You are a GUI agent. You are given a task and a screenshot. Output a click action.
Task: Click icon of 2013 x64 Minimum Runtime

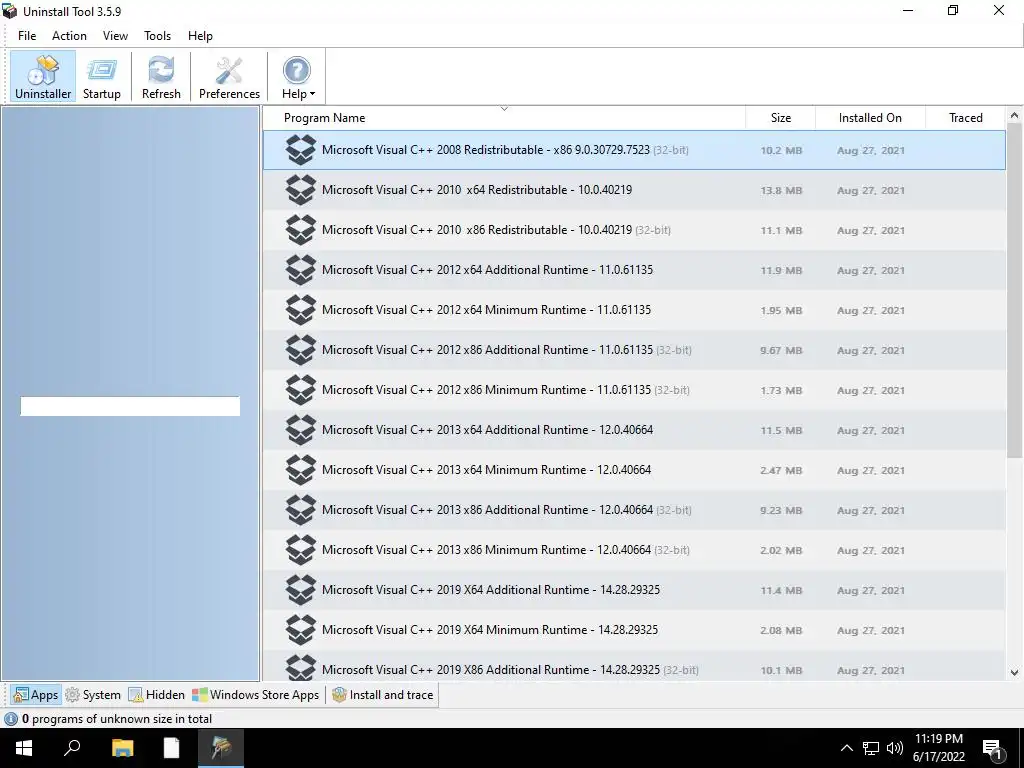coord(301,470)
